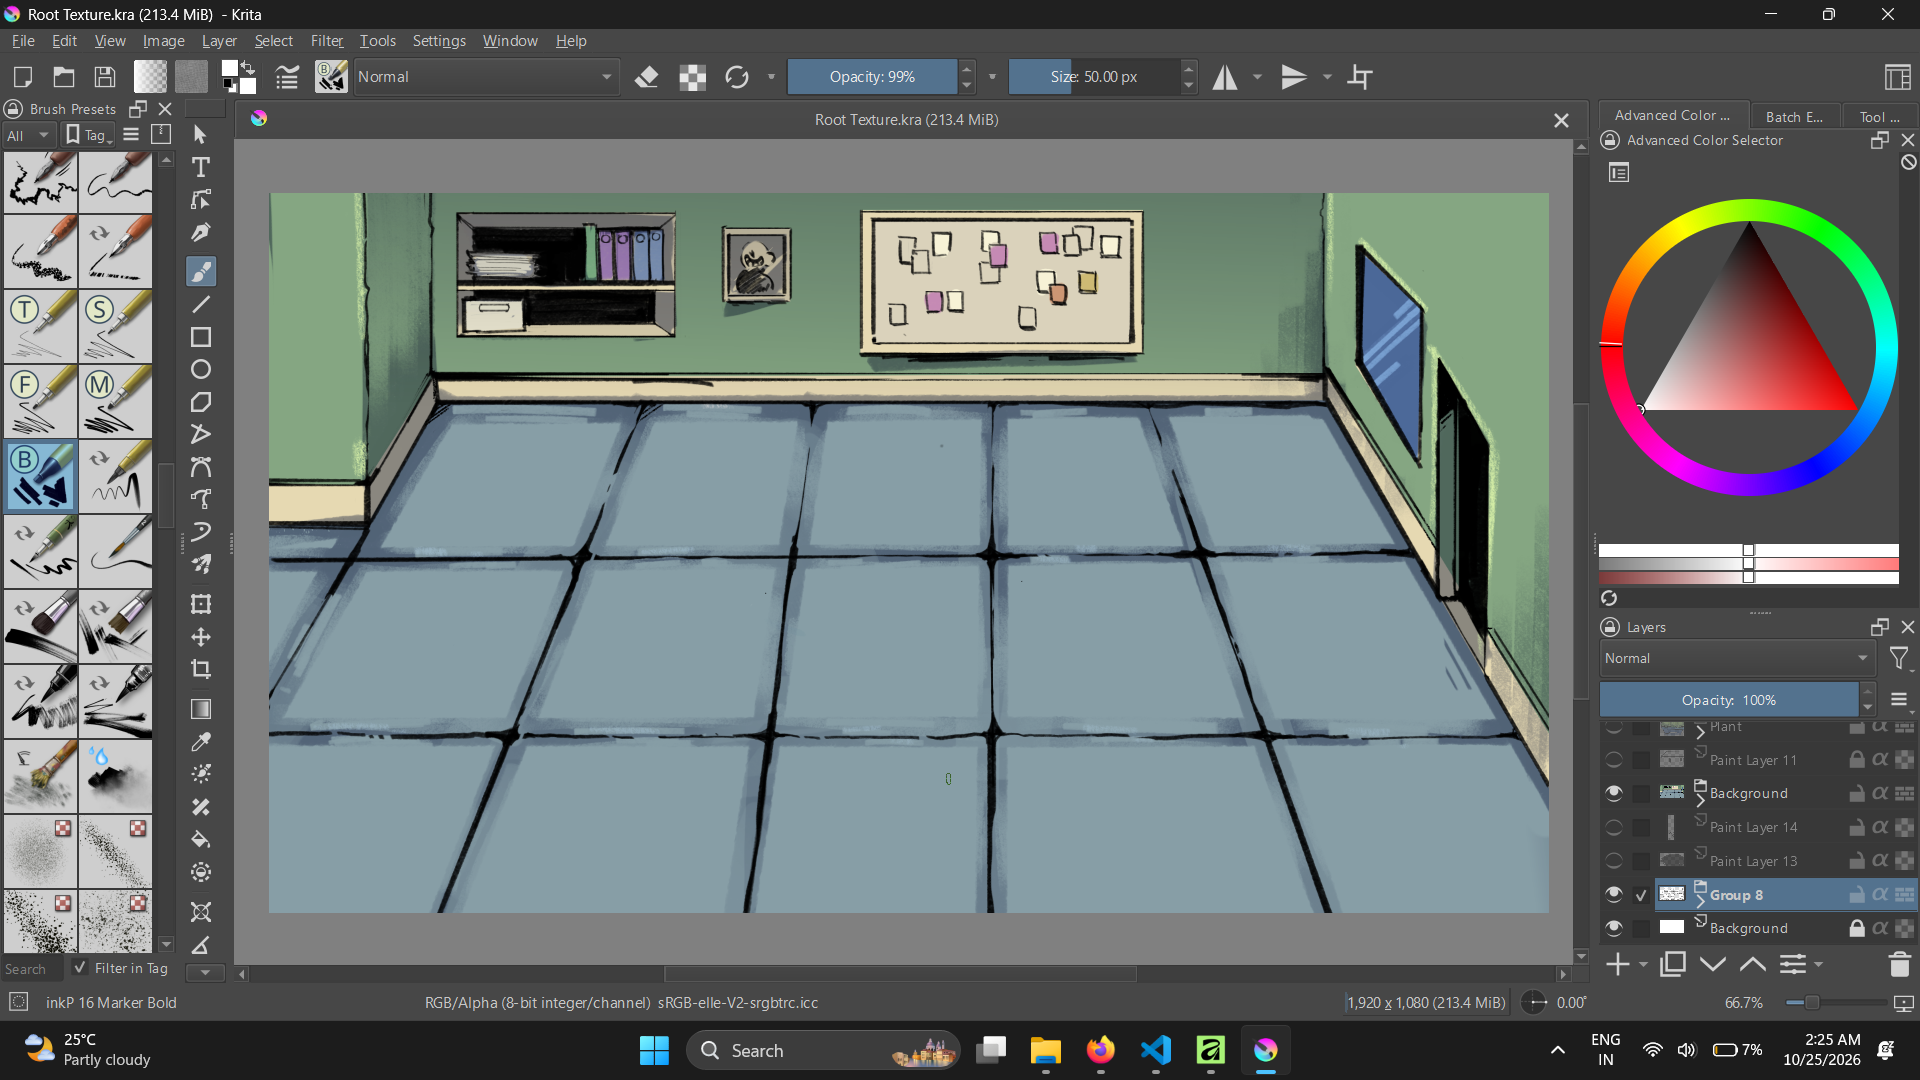The image size is (1920, 1080).
Task: Click the Preserve Alpha checkerboard icon
Action: click(x=692, y=77)
